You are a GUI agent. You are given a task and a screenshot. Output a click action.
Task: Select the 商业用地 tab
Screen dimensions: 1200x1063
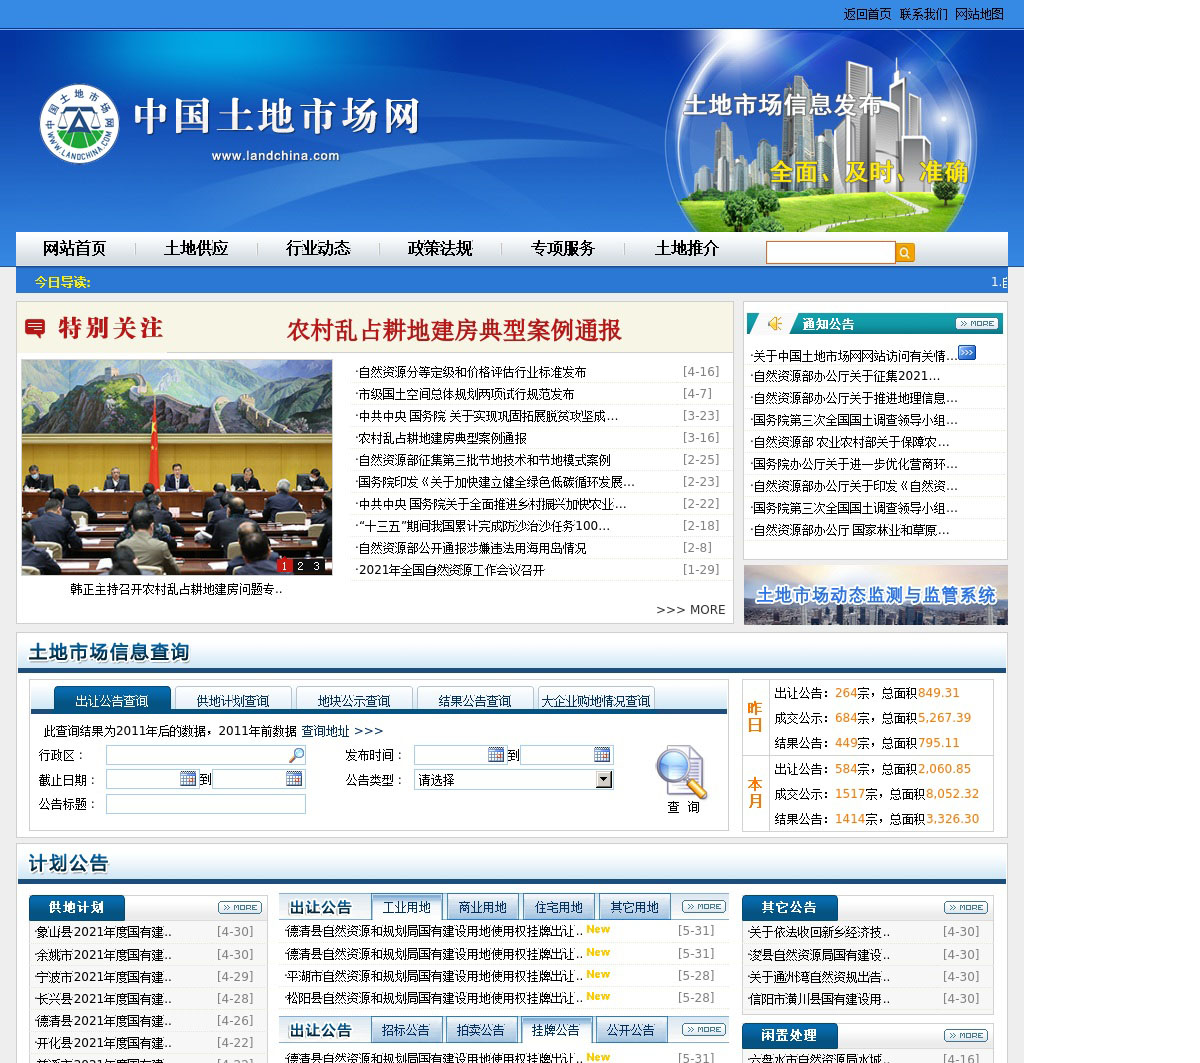coord(482,907)
